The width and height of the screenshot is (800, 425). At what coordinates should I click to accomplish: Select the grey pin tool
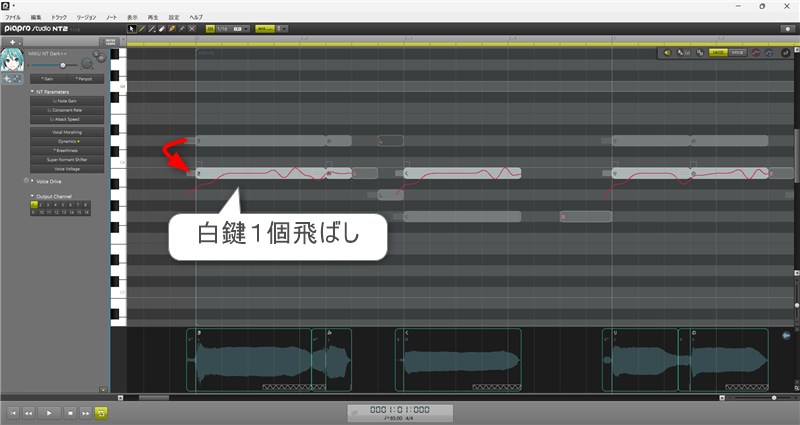click(x=182, y=29)
